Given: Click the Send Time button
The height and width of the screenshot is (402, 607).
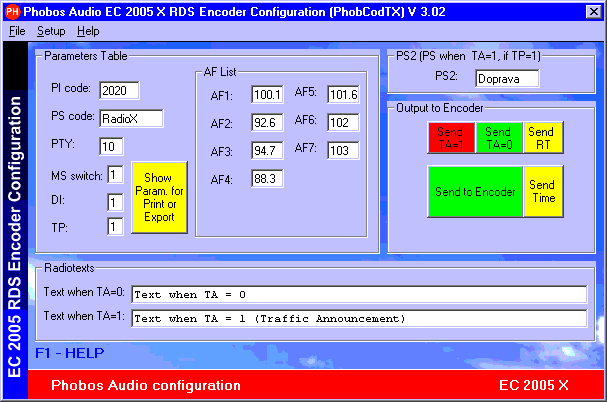Looking at the screenshot, I should [x=543, y=191].
